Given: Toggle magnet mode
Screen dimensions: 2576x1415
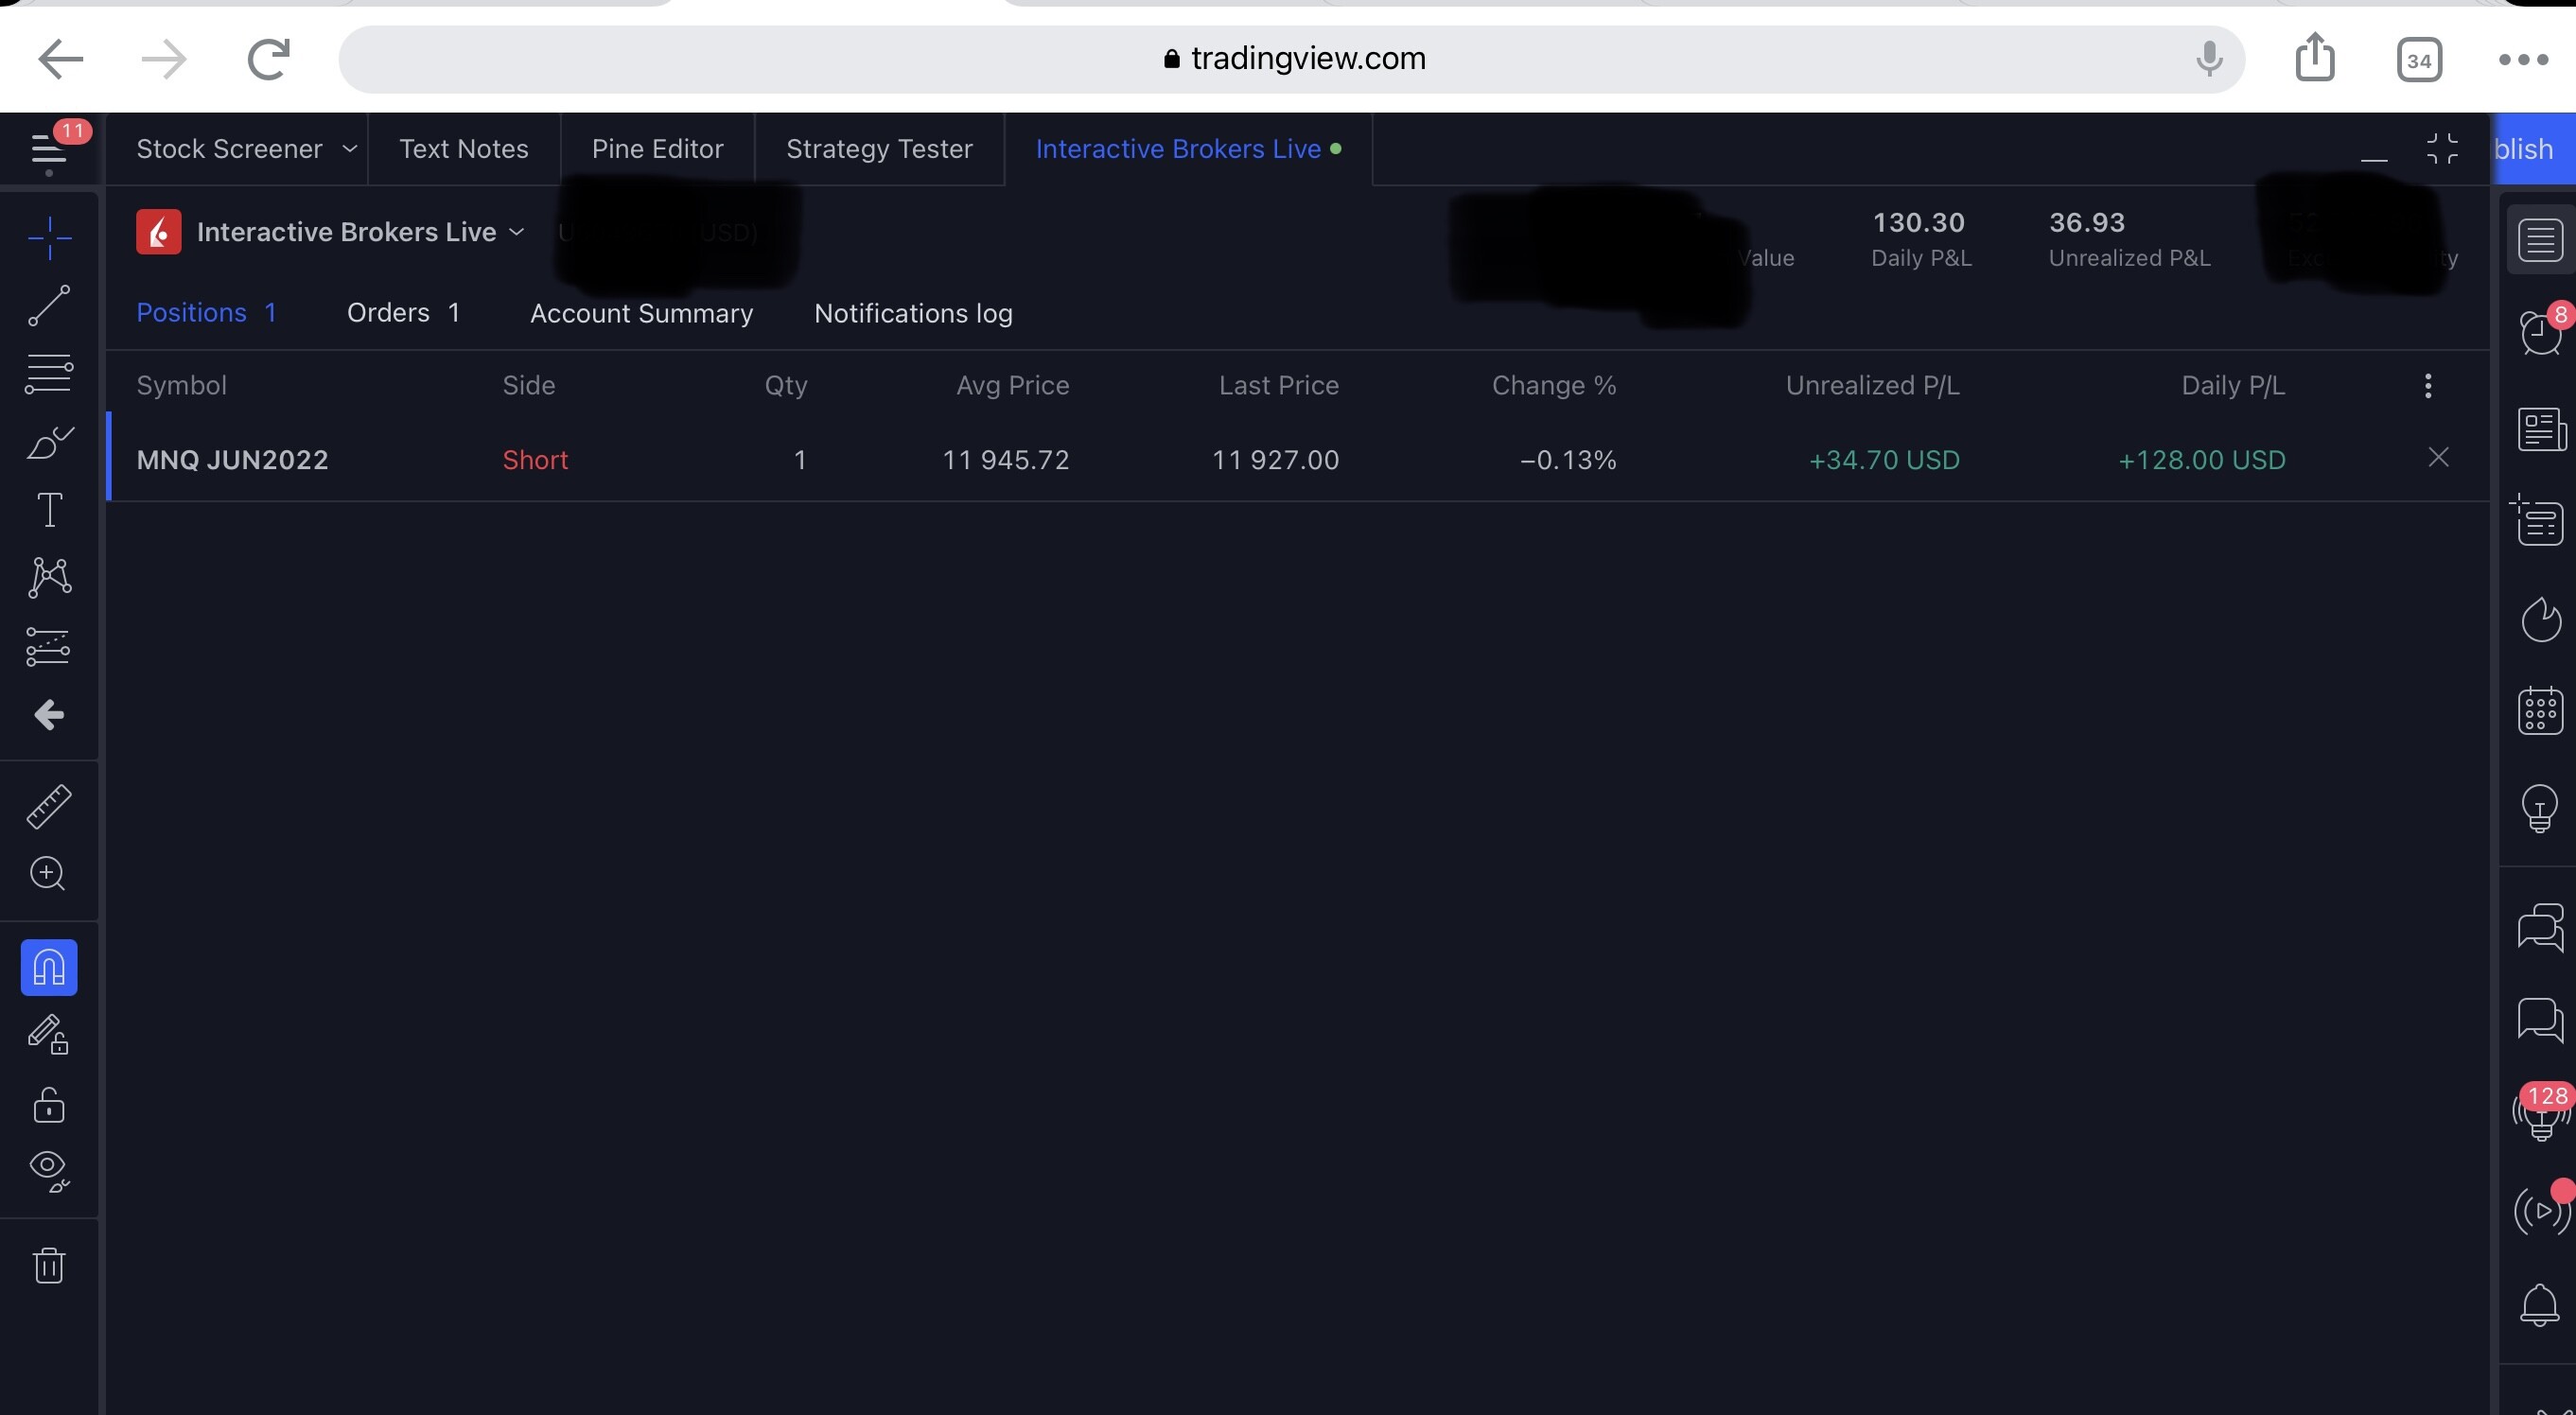Looking at the screenshot, I should click(49, 967).
